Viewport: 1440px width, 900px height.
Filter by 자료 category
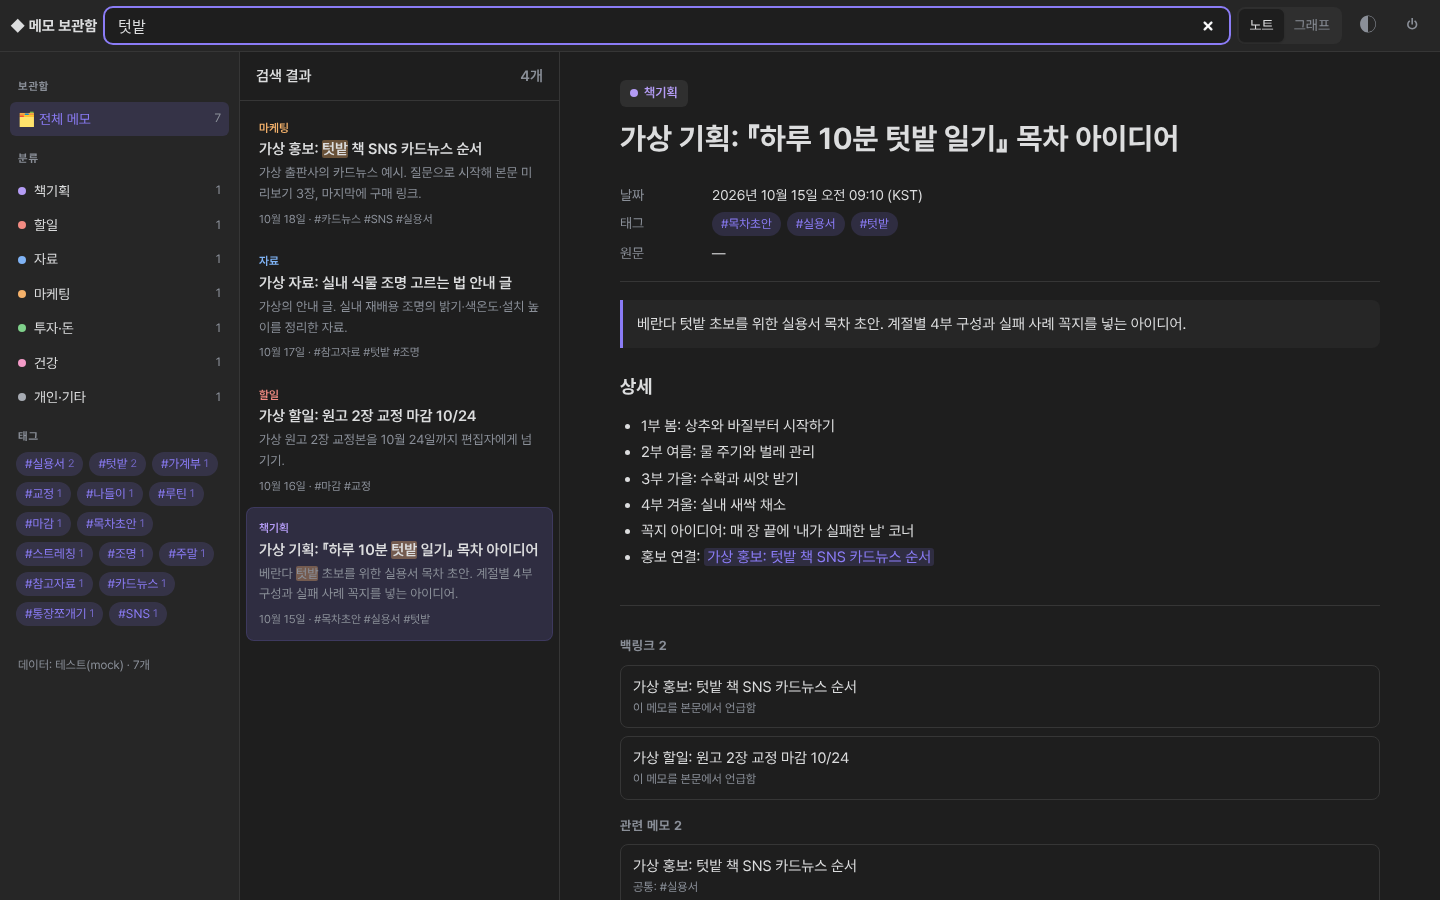click(119, 259)
